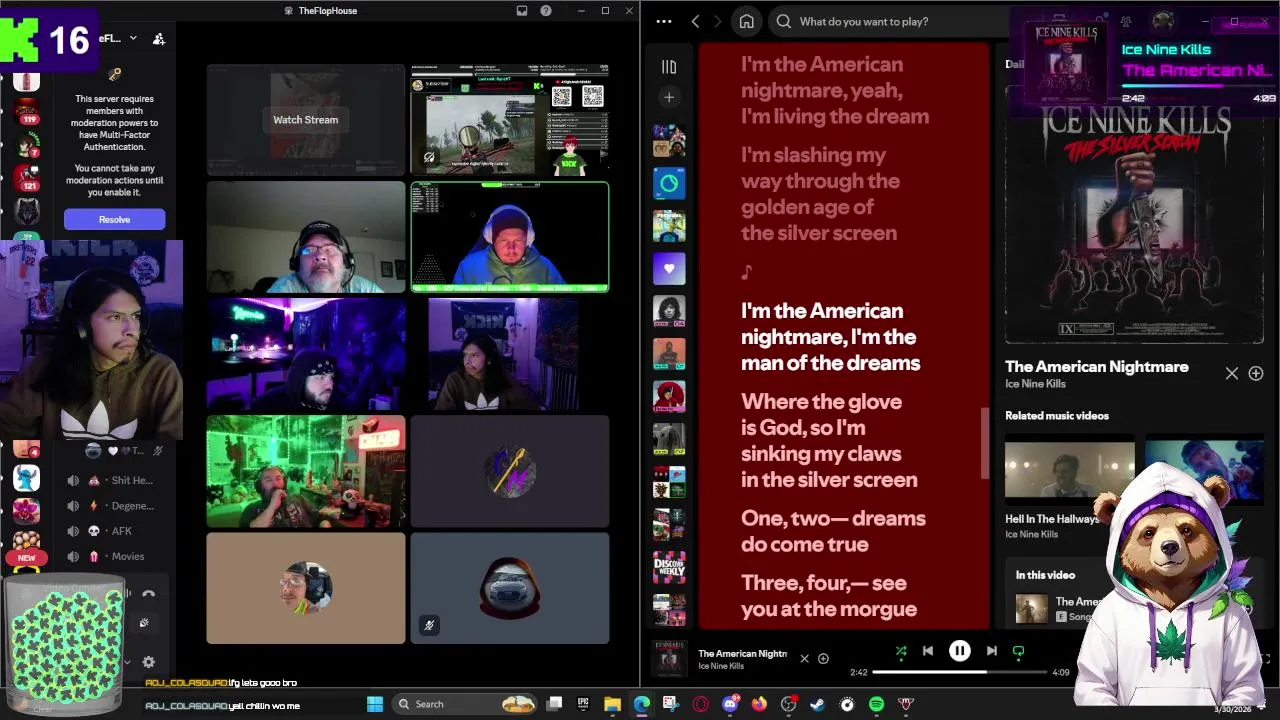Focus the 'What do you want to play?' search field

890,21
